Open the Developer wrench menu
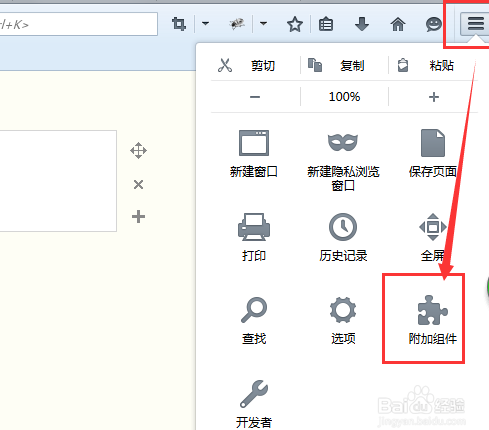489x430 pixels. tap(254, 394)
